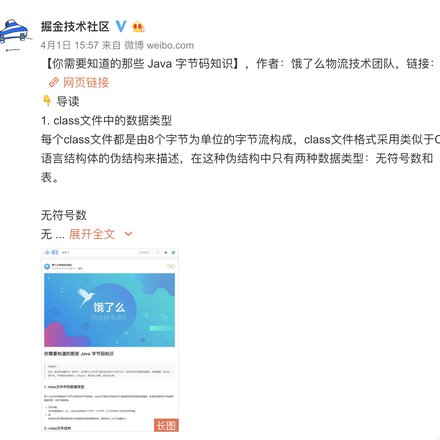Click the 微博 weibo.com source link
The height and width of the screenshot is (440, 440).
pos(159,45)
